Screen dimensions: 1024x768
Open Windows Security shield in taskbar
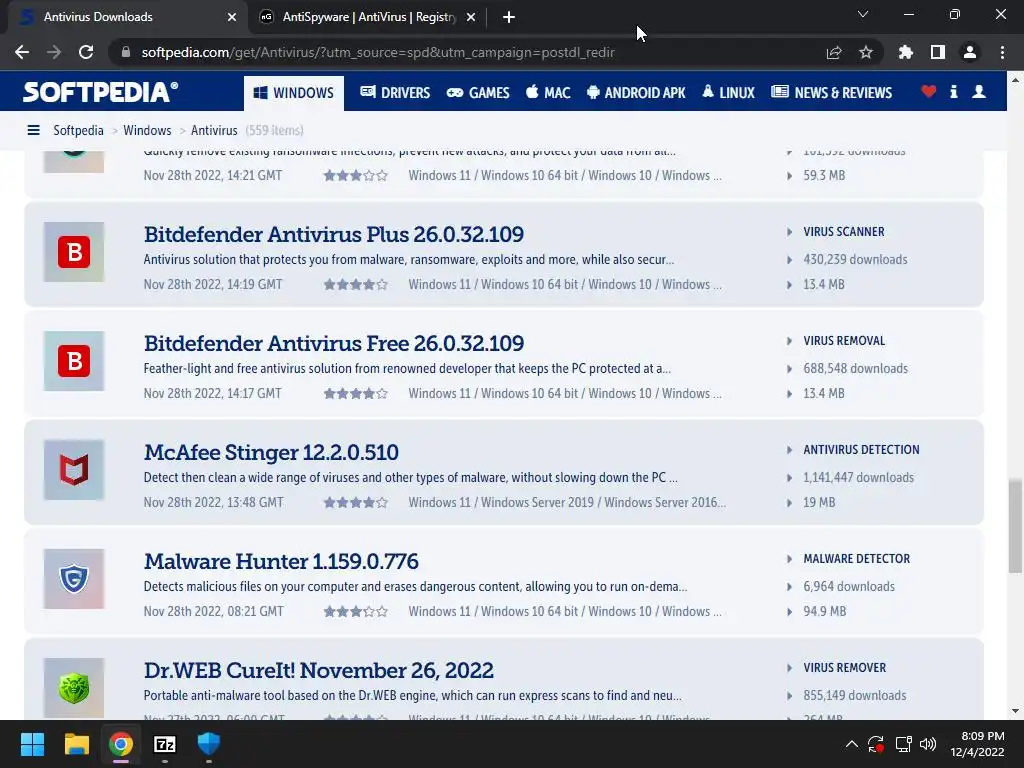208,744
